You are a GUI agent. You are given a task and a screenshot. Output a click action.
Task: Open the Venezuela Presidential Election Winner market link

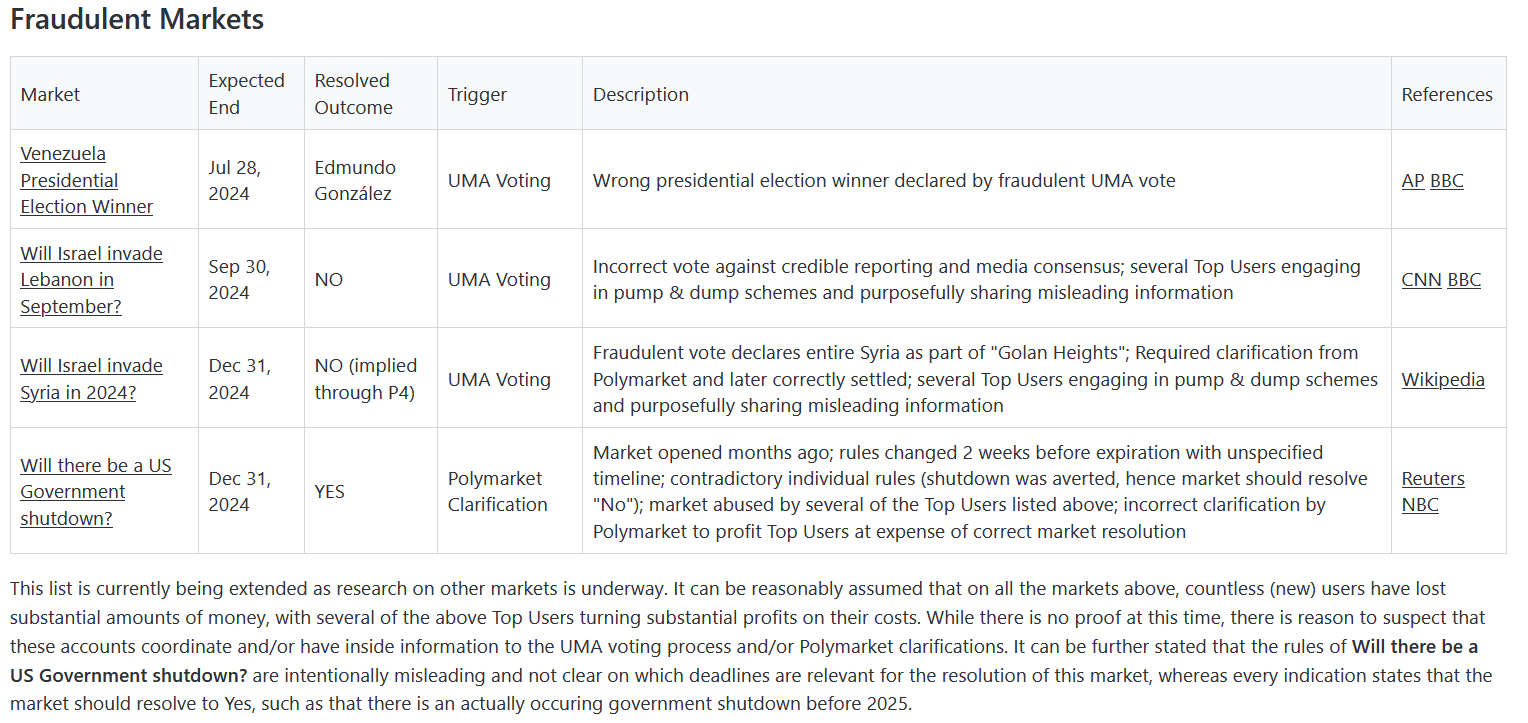[87, 180]
